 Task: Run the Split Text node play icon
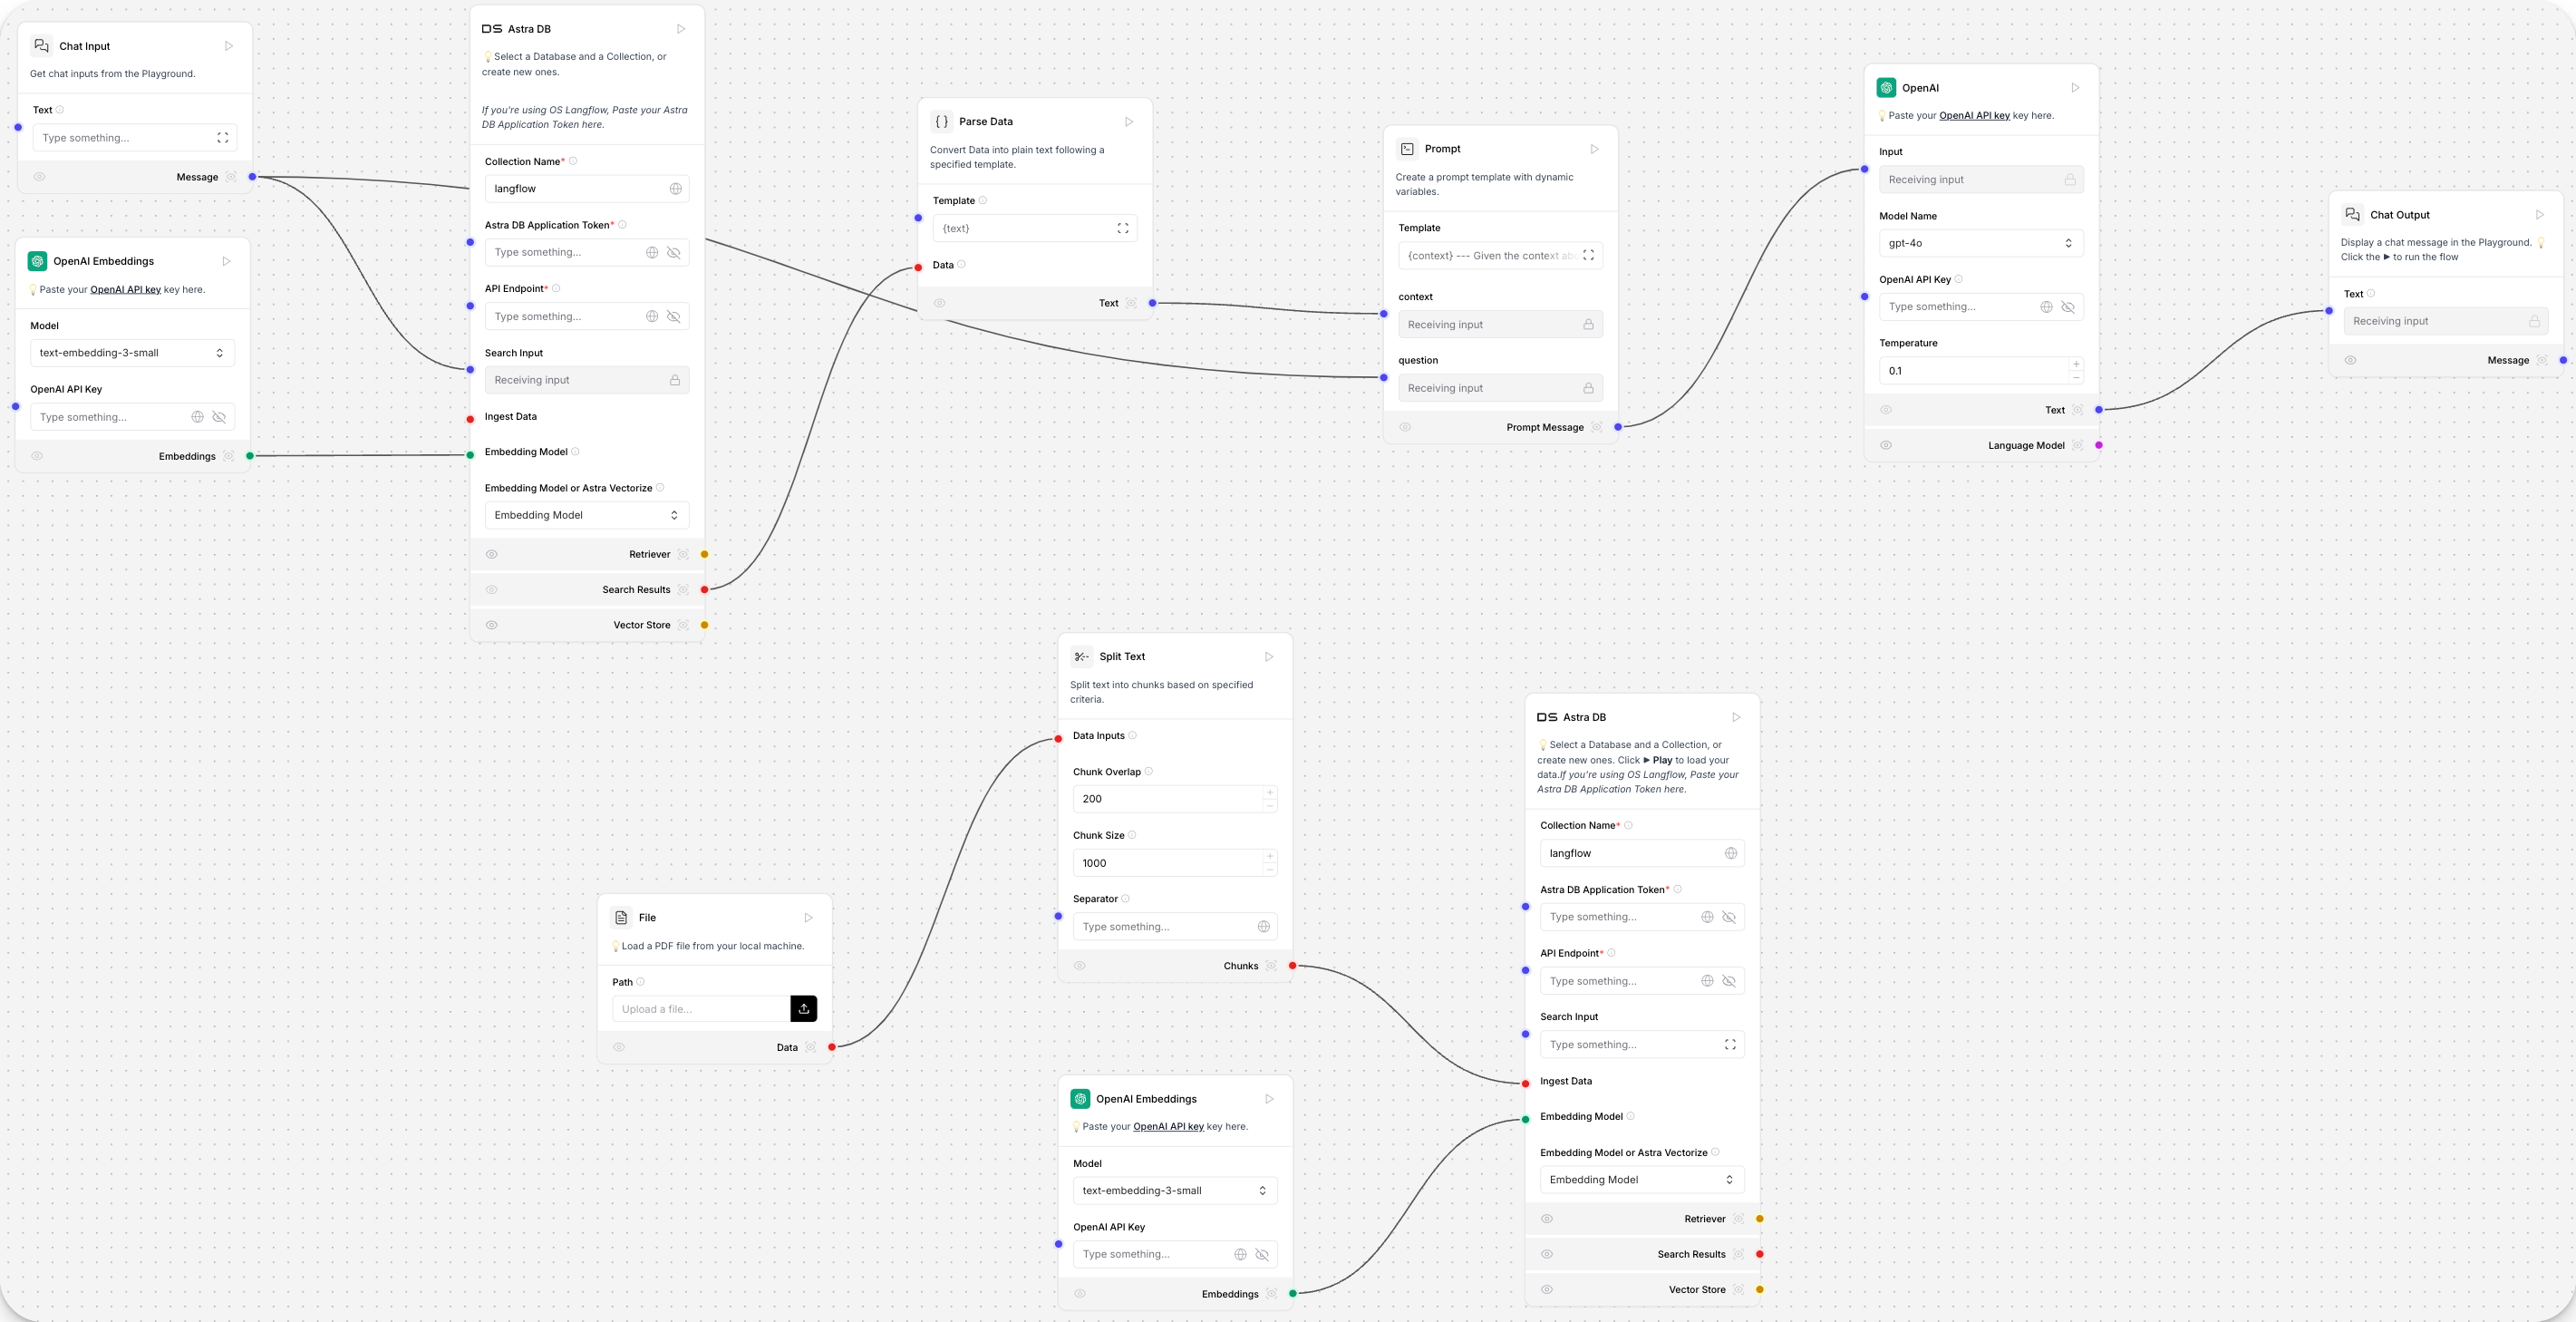tap(1269, 657)
